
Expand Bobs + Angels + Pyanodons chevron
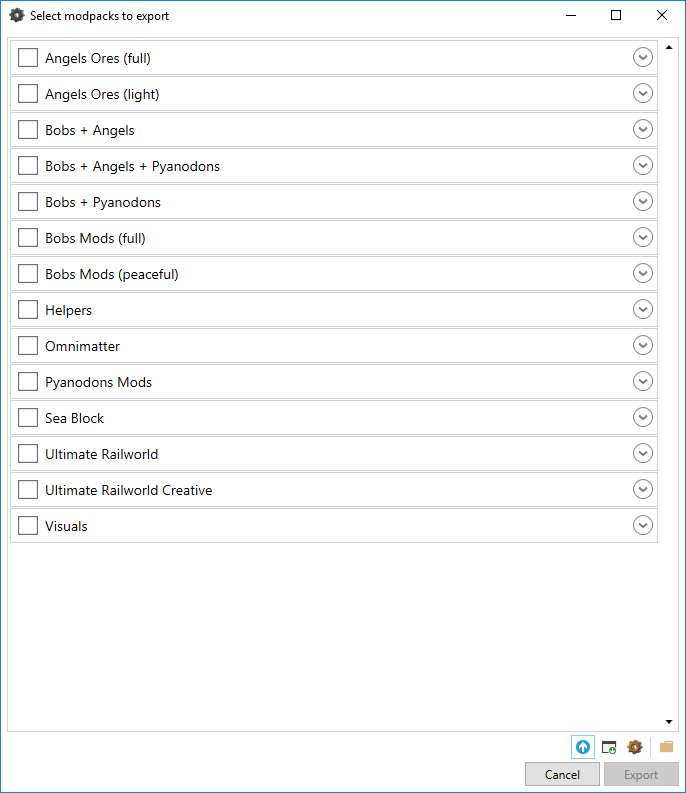tap(642, 165)
